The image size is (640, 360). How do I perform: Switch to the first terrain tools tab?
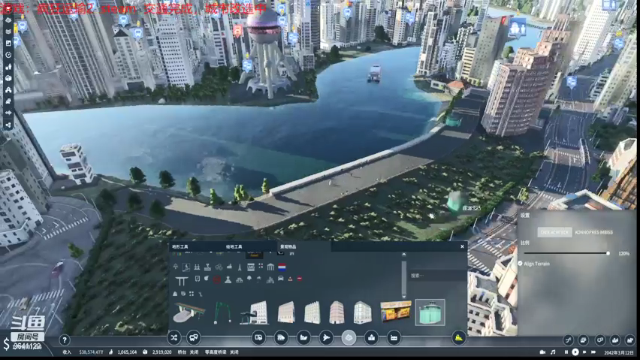click(180, 247)
